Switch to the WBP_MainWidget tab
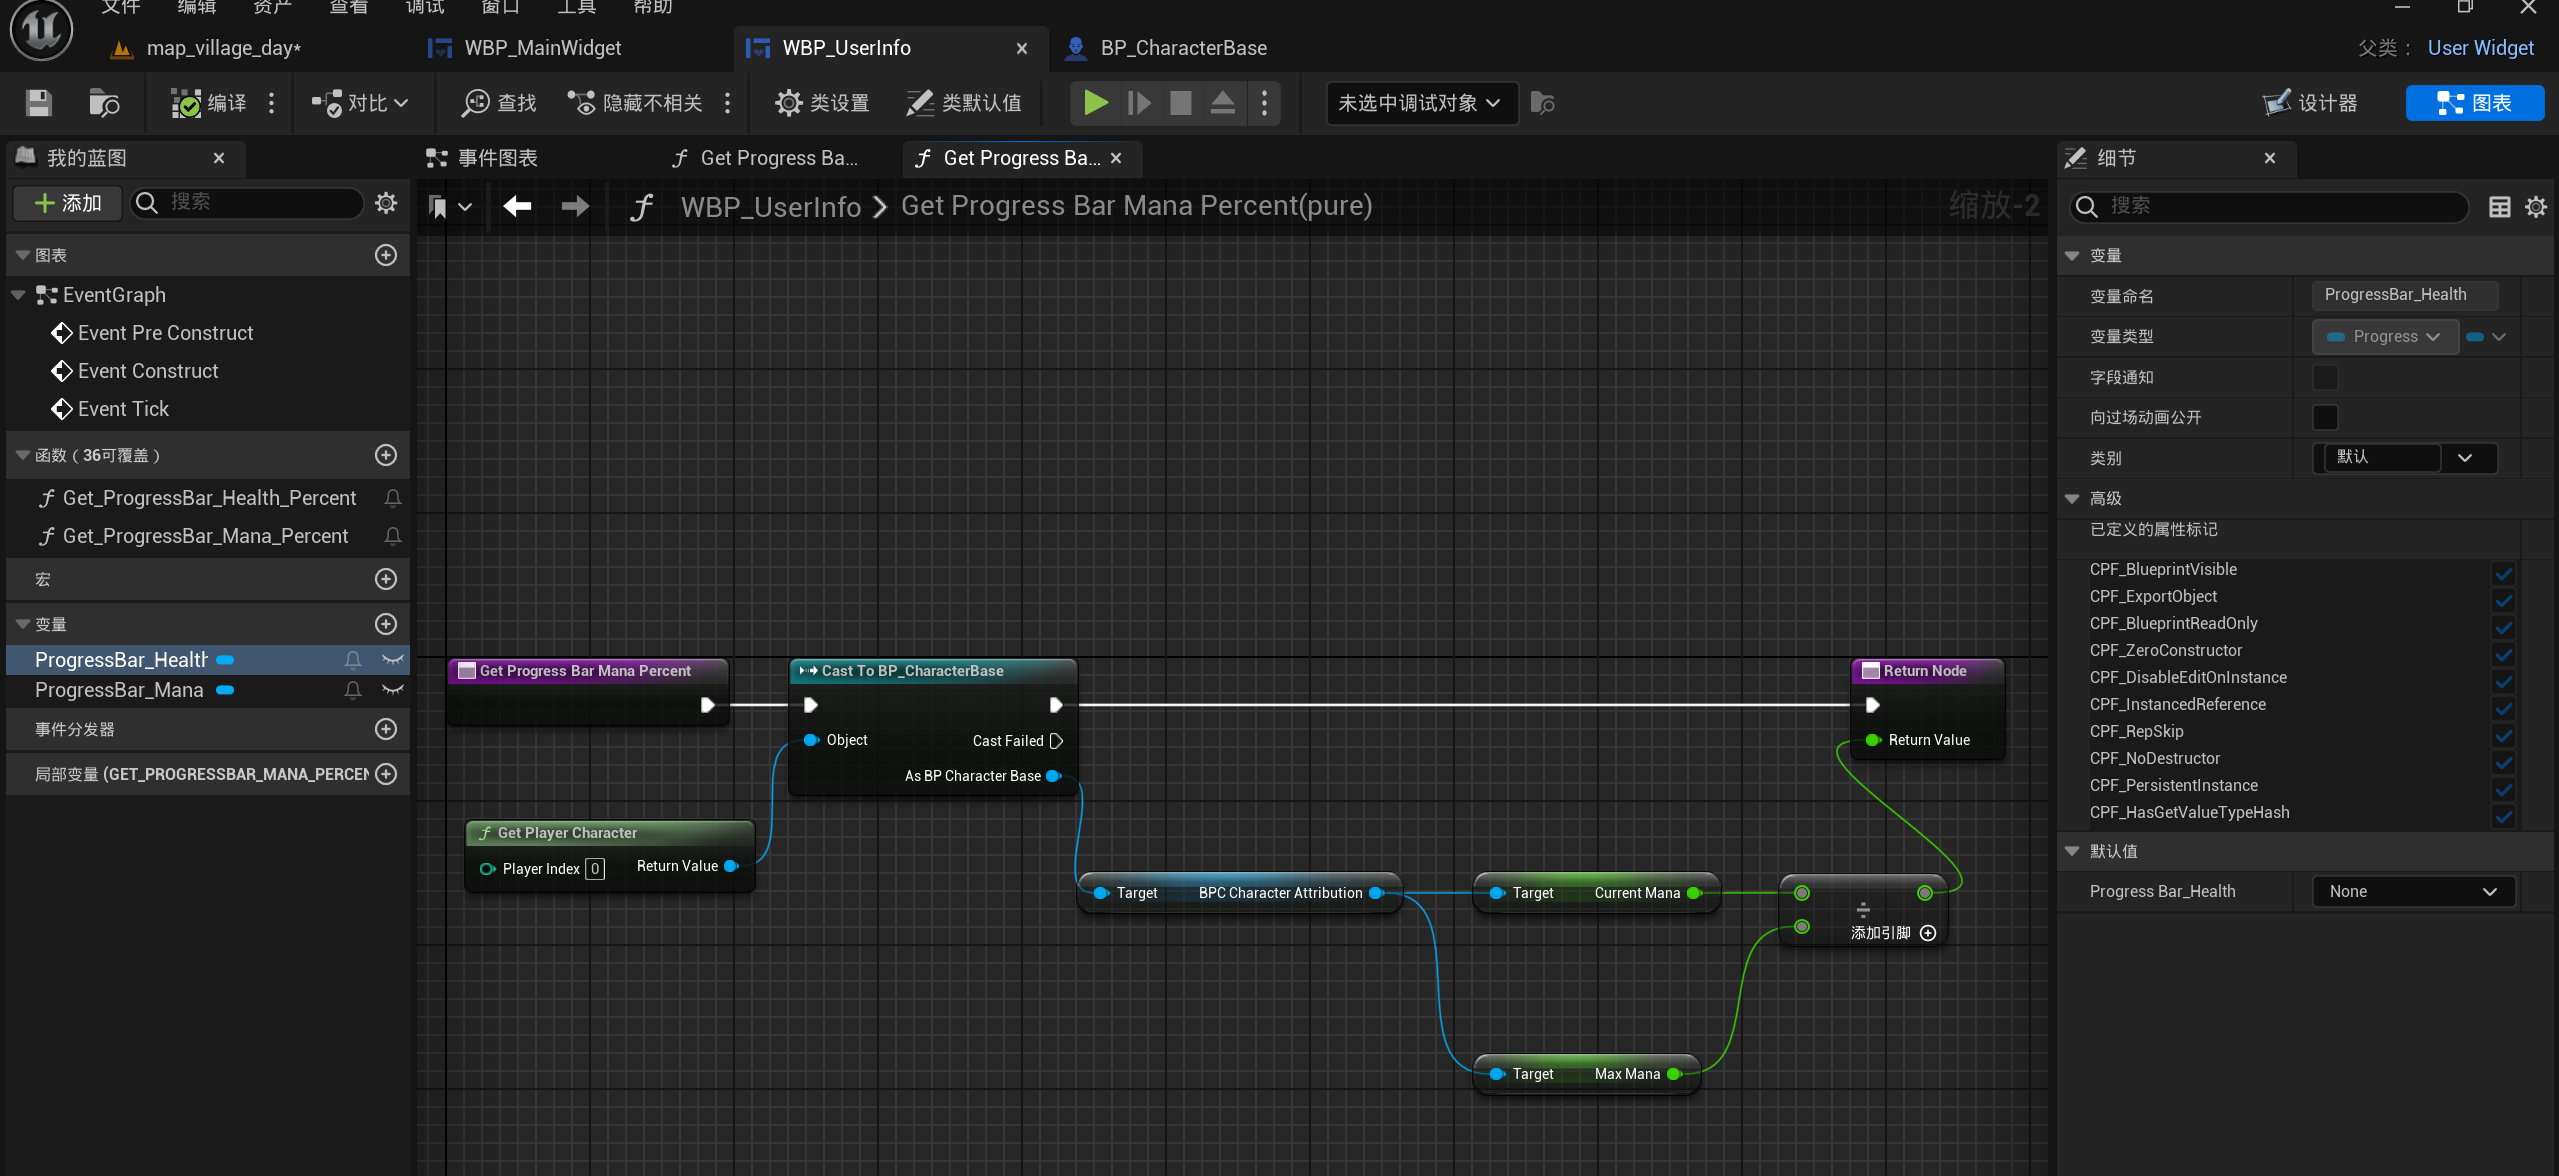This screenshot has height=1176, width=2559. pyautogui.click(x=541, y=48)
